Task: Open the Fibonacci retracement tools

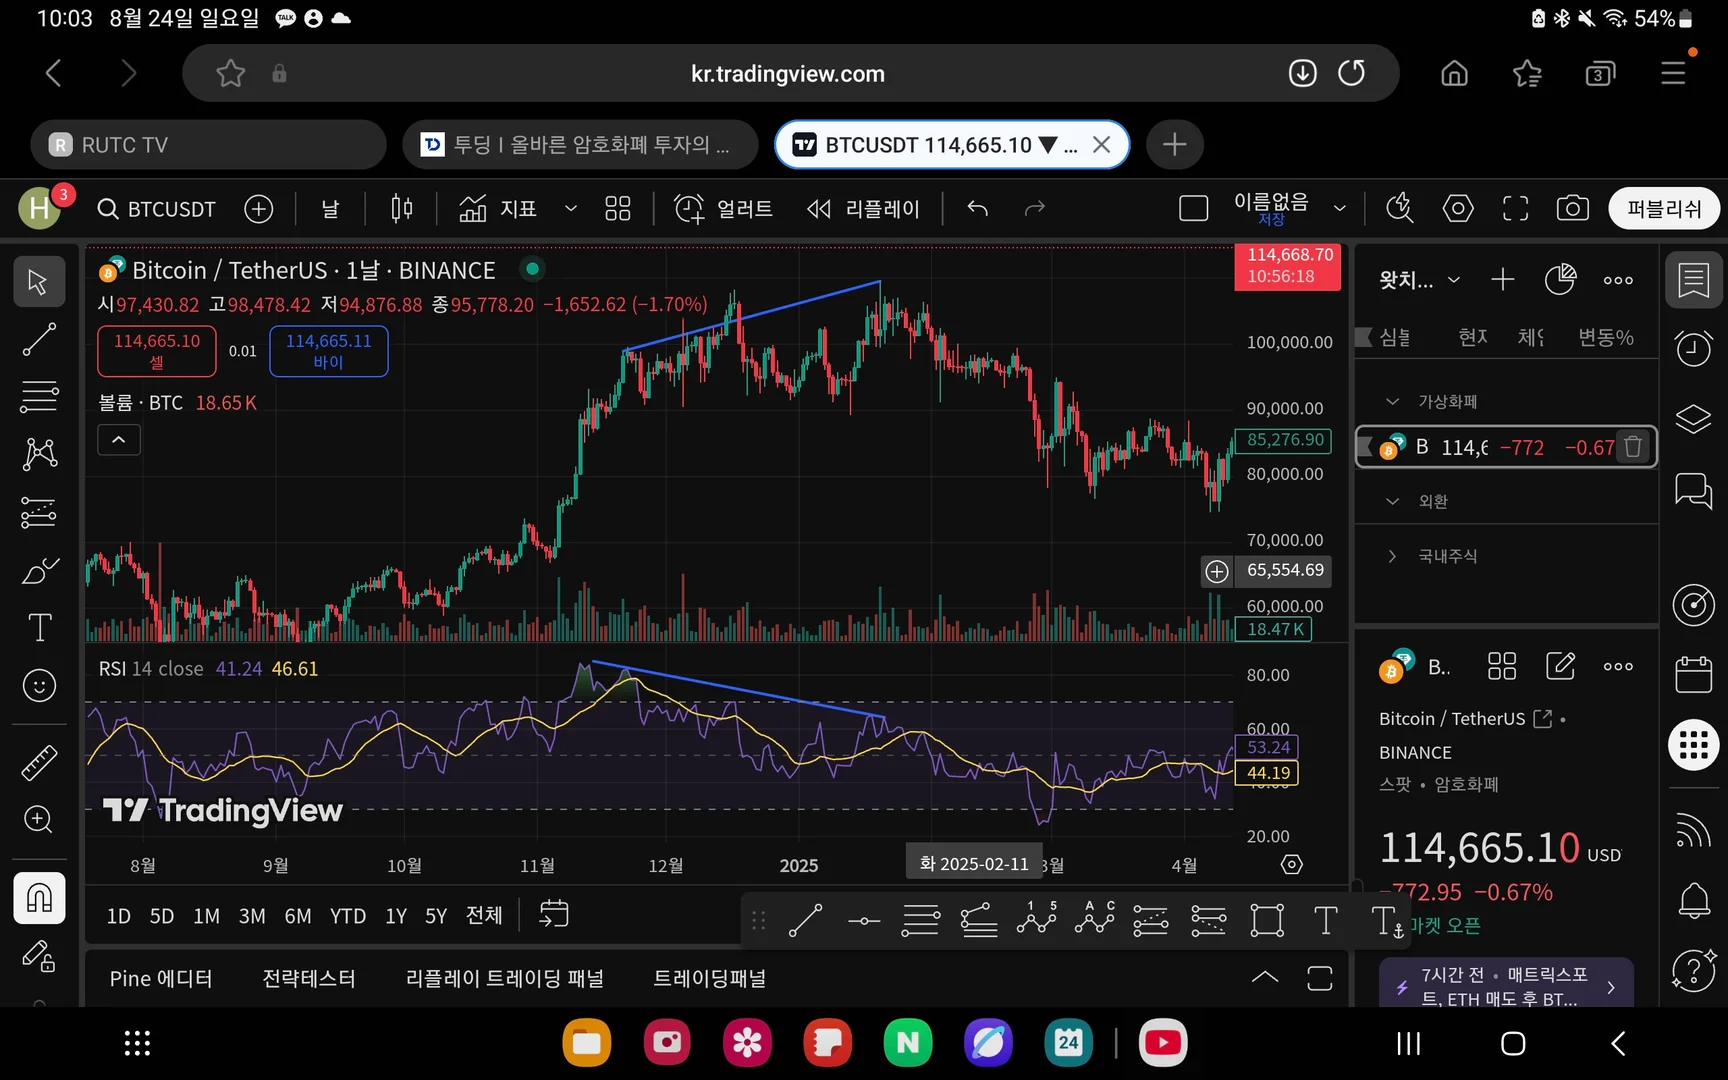Action: click(x=39, y=397)
